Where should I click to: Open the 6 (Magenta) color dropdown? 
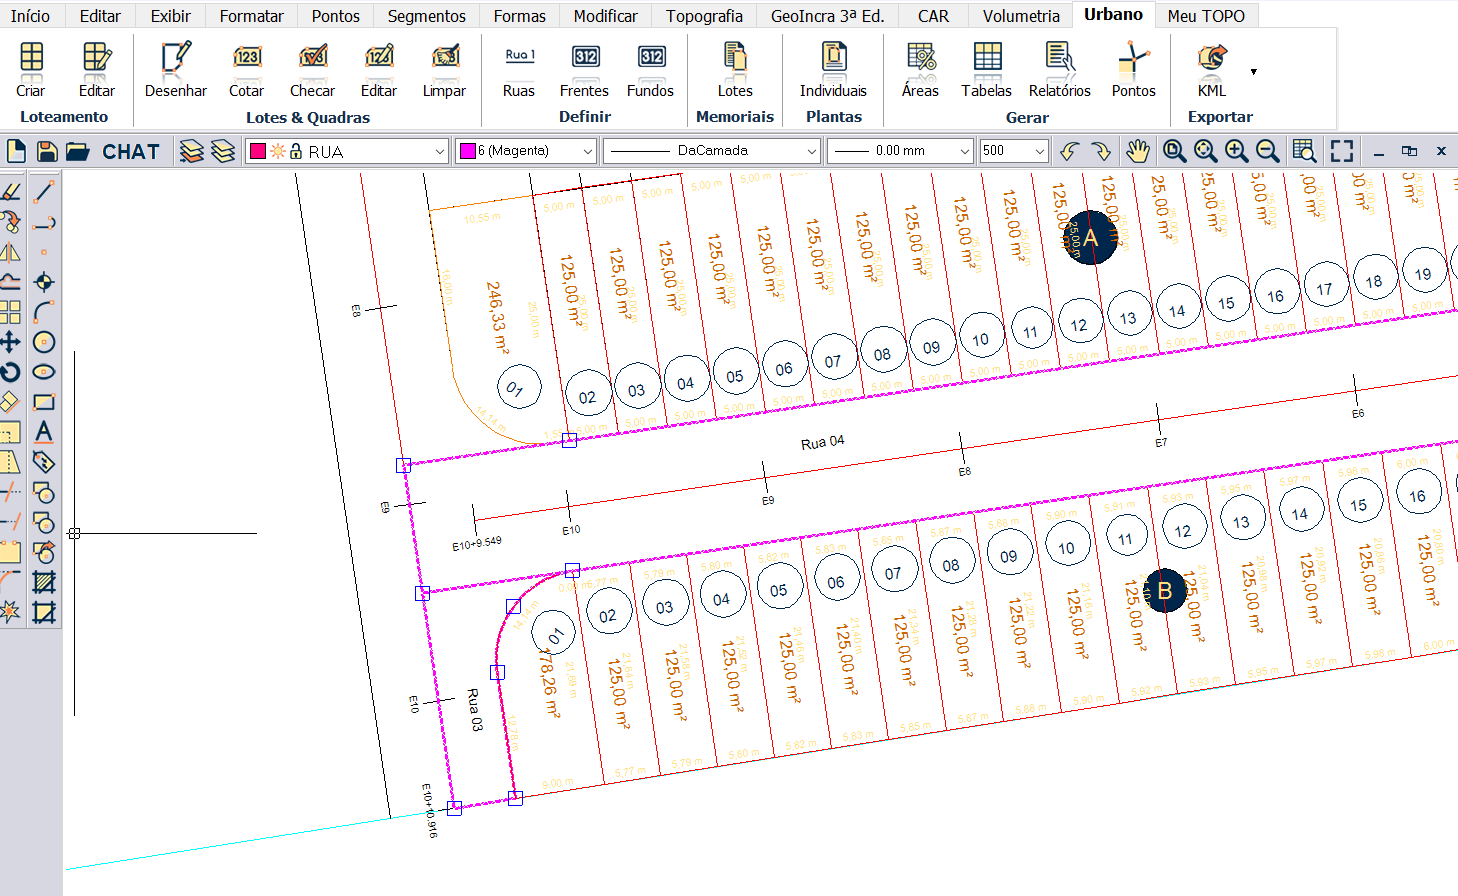point(587,151)
